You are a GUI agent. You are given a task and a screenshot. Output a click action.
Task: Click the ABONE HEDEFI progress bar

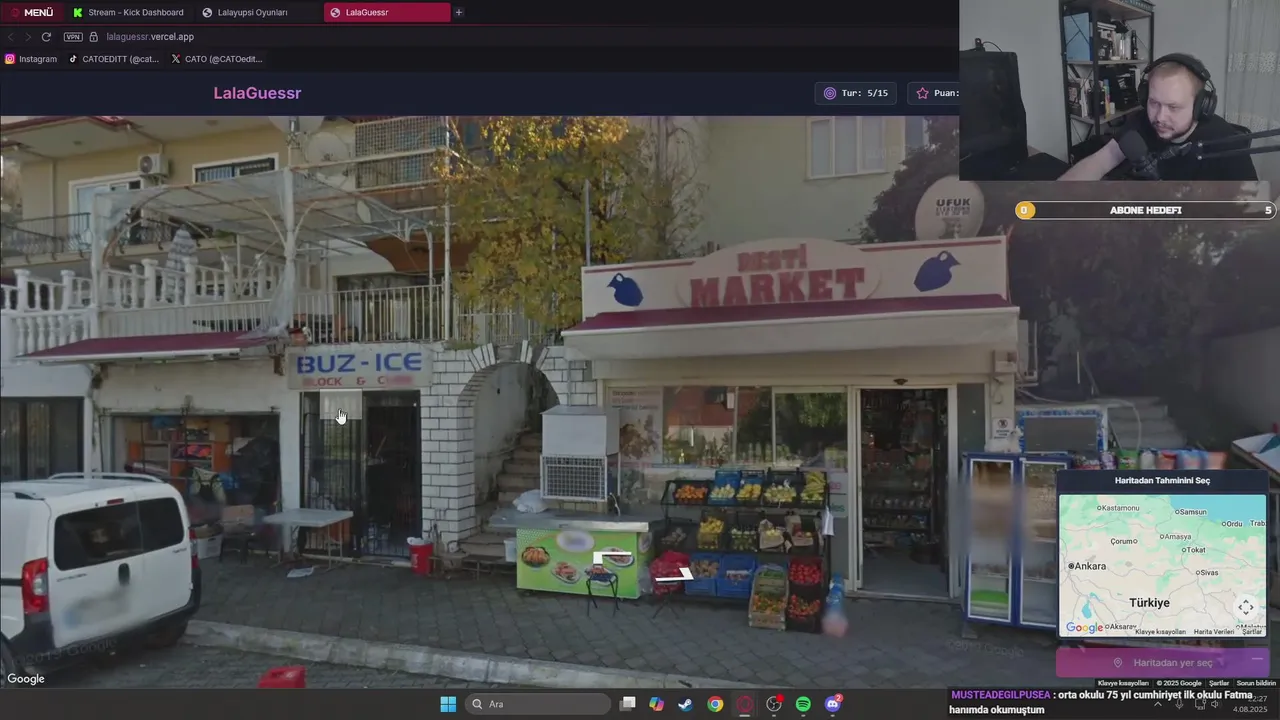click(x=1145, y=210)
